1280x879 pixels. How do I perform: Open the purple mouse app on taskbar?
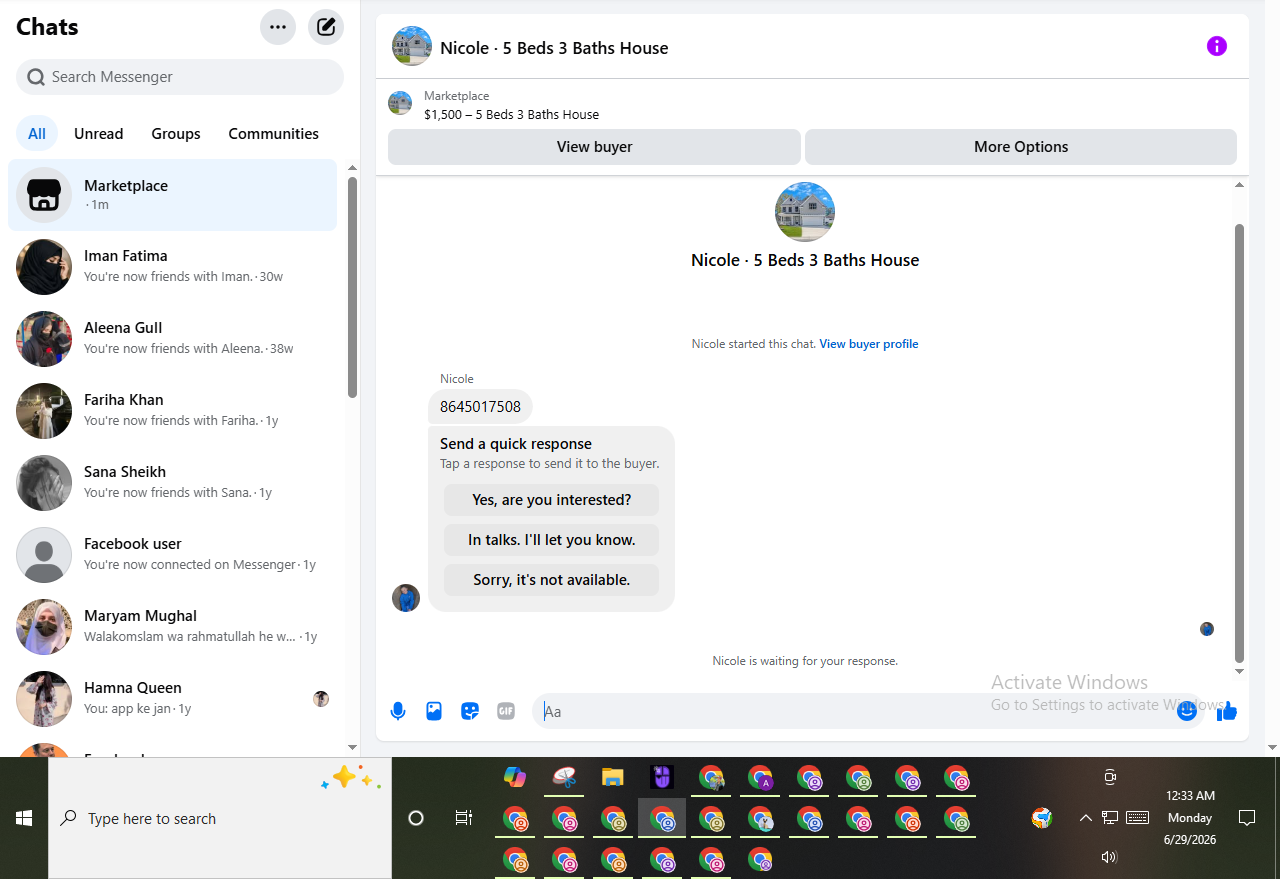(662, 777)
